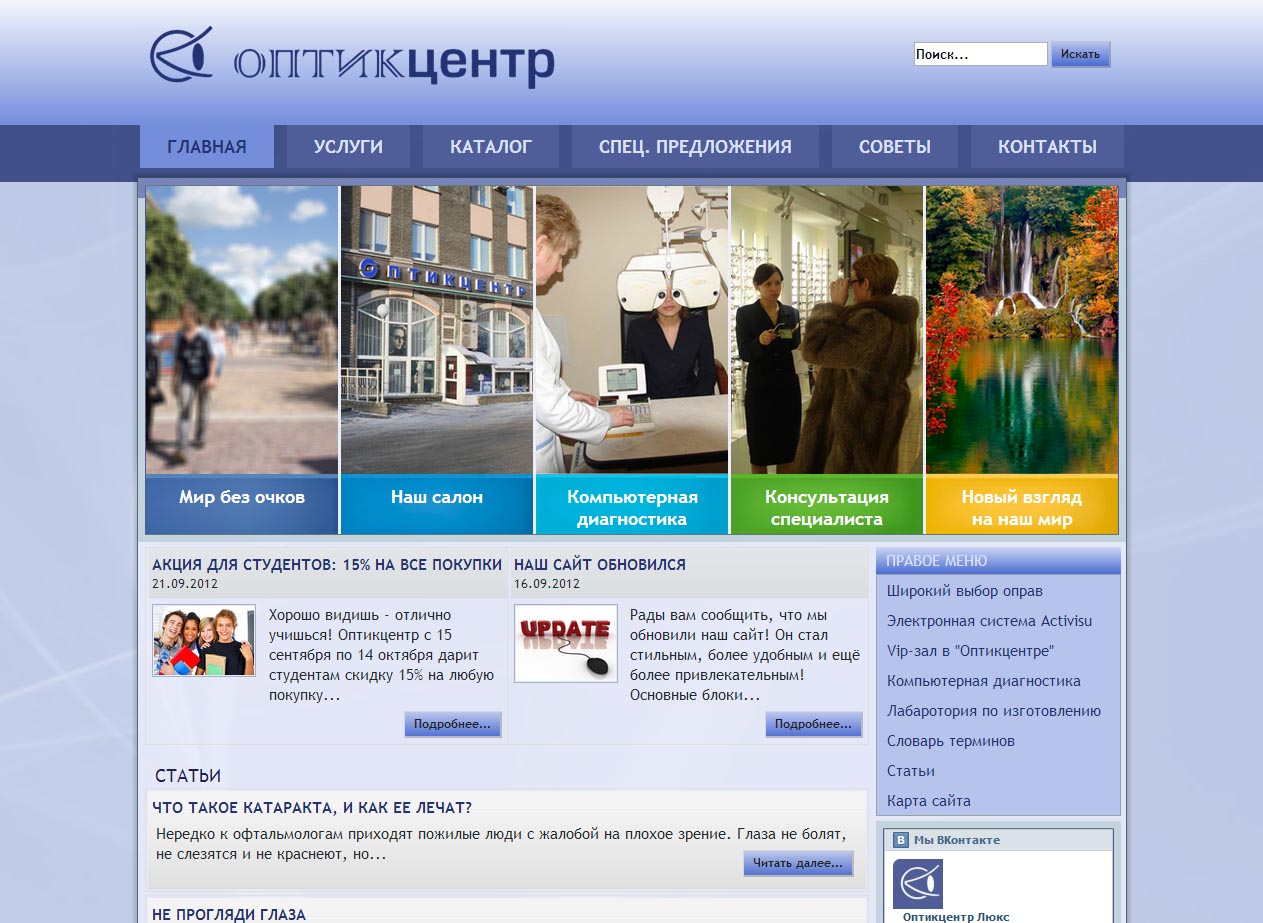1263x923 pixels.
Task: Select the 'Наш салон' banner tile
Action: (437, 360)
